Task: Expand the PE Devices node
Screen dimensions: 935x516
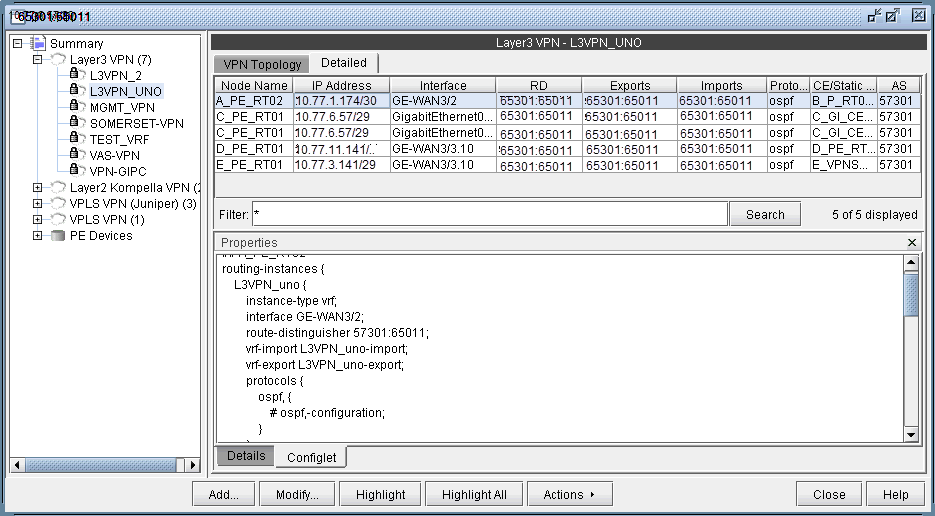Action: point(37,236)
